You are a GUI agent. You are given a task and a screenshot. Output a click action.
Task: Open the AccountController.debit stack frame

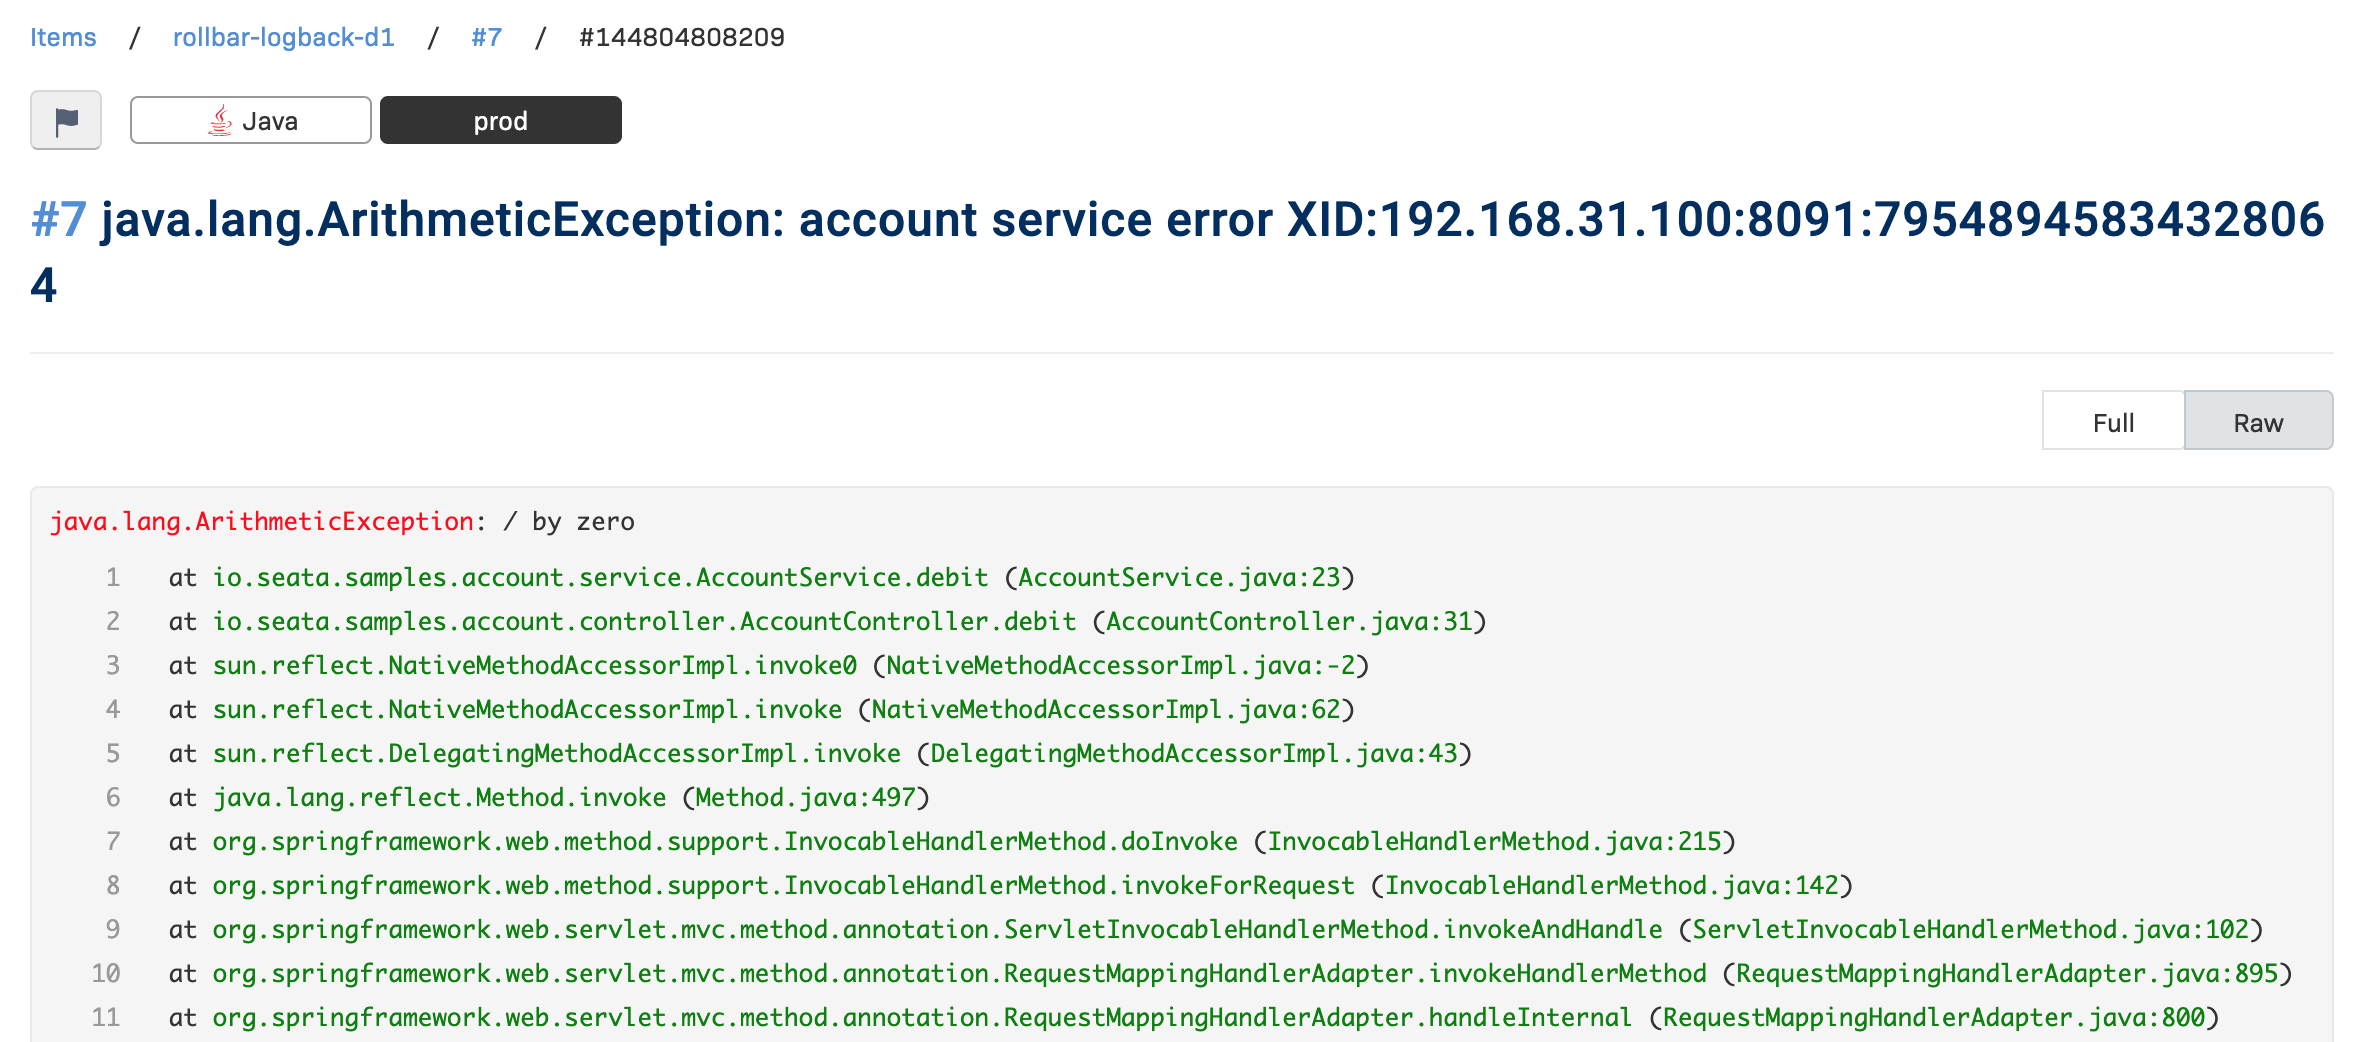click(x=644, y=621)
